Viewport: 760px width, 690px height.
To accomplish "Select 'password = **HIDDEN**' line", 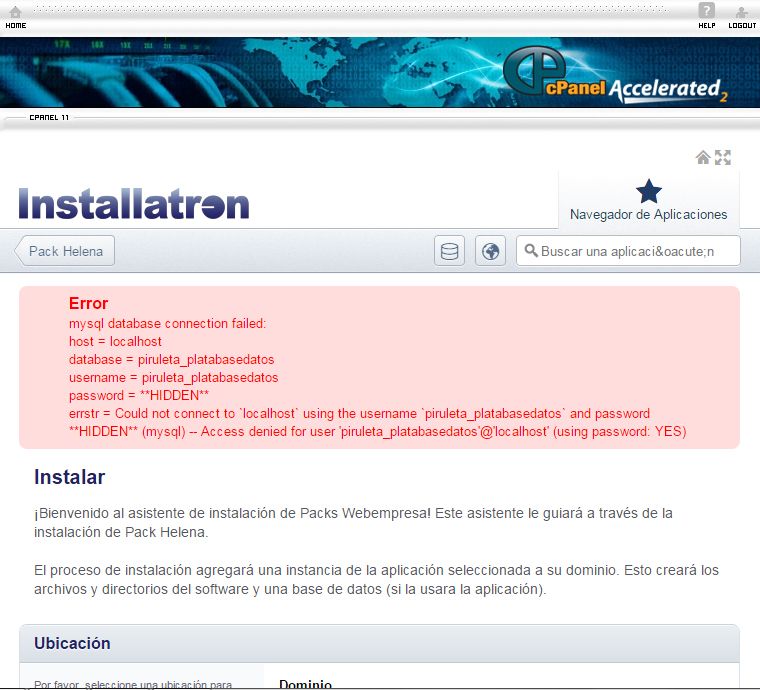I will pos(139,395).
